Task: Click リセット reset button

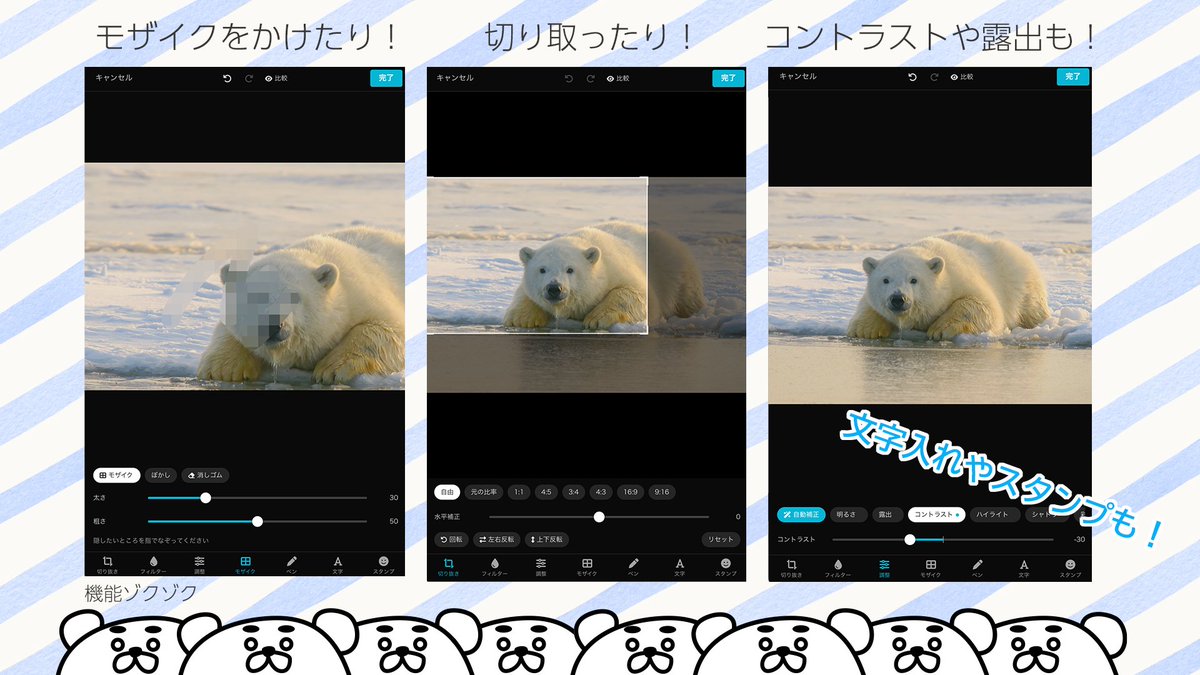Action: [720, 539]
